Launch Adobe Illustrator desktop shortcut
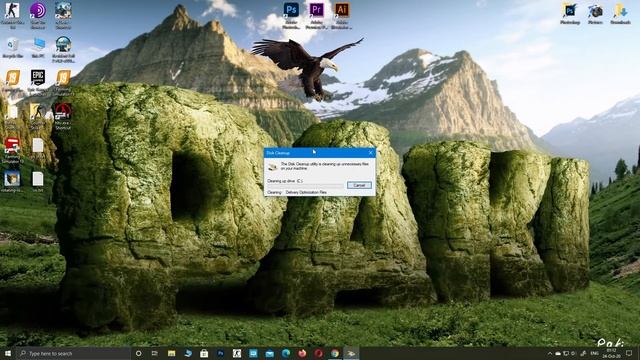Viewport: 640px width, 360px height. click(x=342, y=15)
